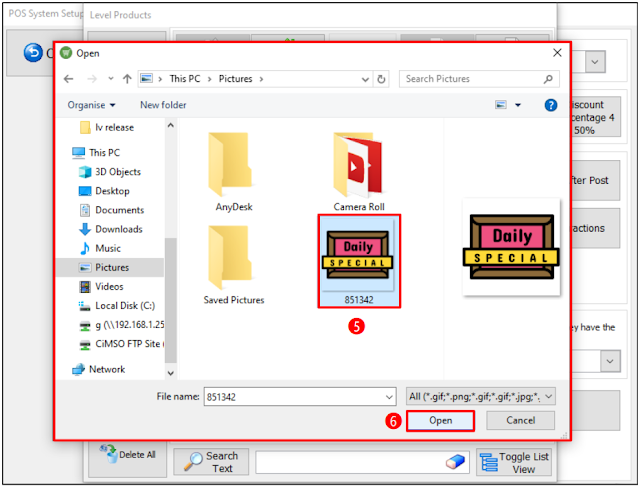Select CiMSO FTP Site in navigation pane
Viewport: 640px width, 486px height.
tap(121, 344)
